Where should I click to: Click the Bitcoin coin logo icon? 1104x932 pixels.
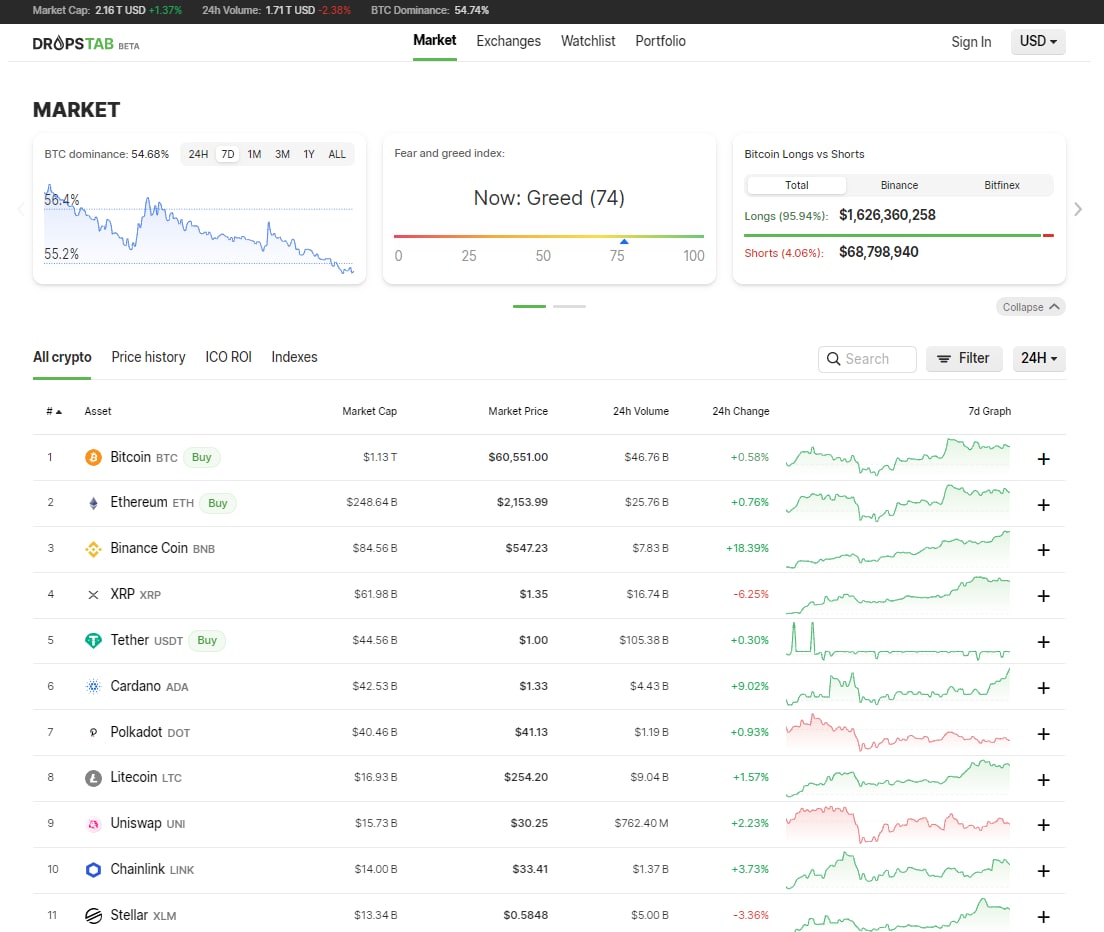point(93,458)
